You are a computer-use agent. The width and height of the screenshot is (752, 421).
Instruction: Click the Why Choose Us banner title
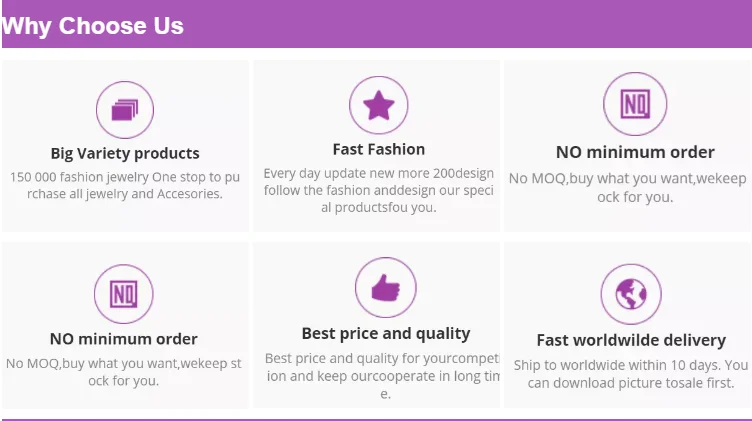coord(93,26)
